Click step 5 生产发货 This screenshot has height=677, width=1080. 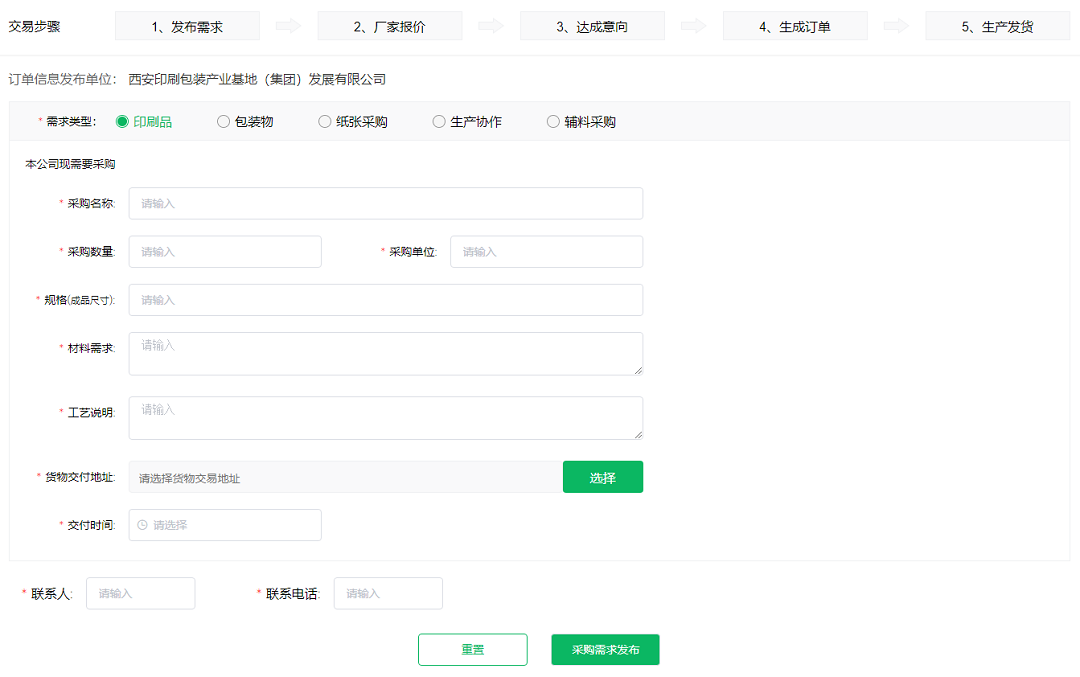[997, 25]
